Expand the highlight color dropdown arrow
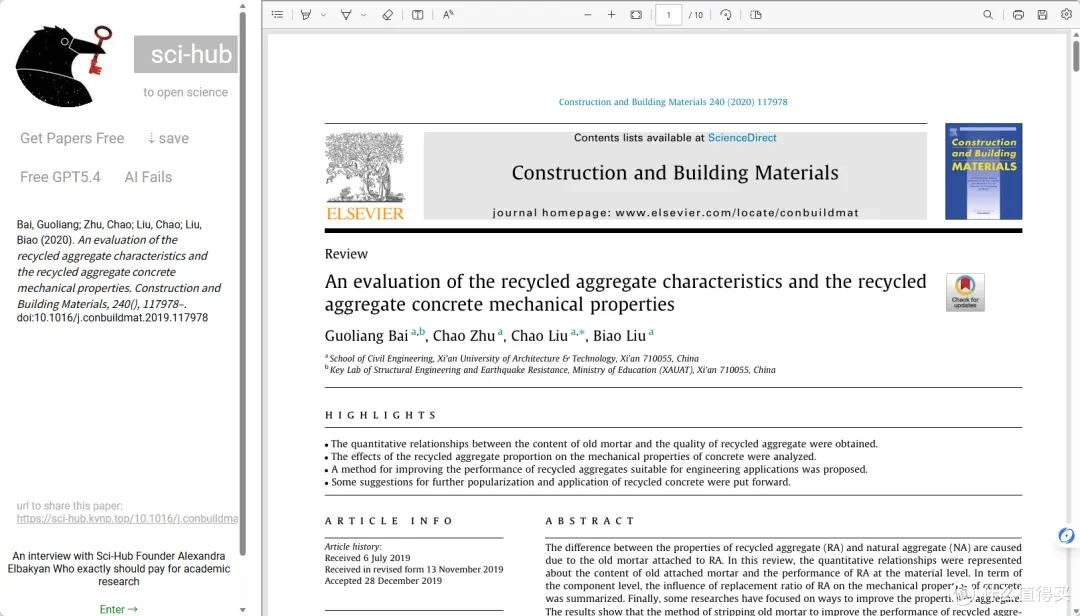The width and height of the screenshot is (1080, 616). (324, 14)
